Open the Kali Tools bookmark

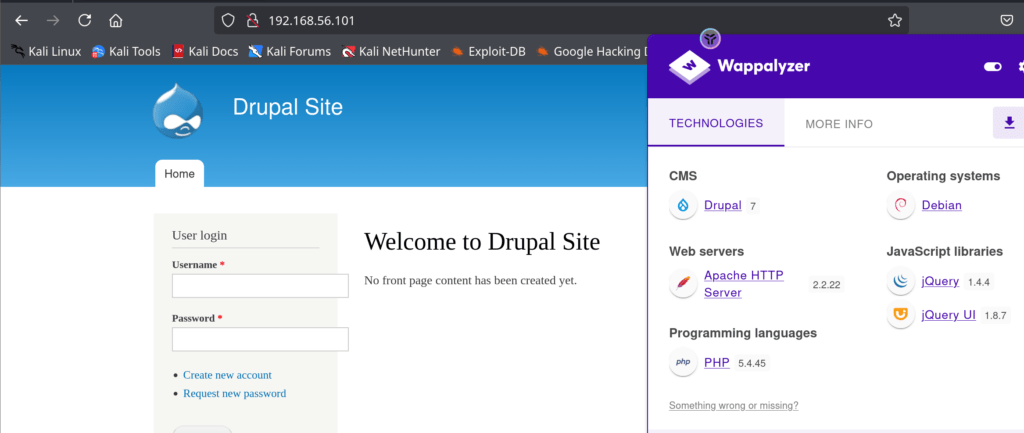click(x=126, y=51)
